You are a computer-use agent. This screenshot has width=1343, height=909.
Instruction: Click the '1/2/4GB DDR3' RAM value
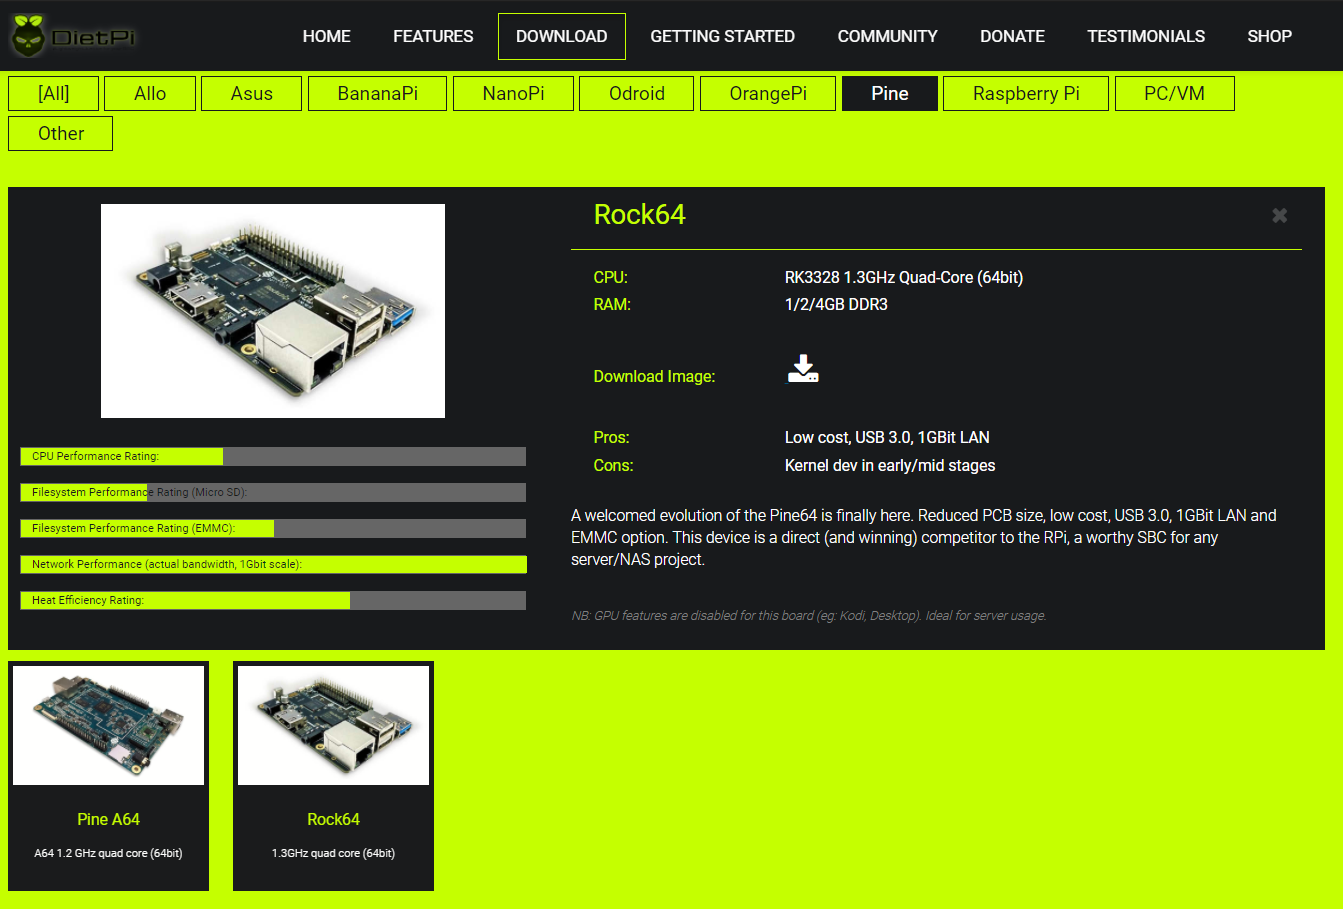tap(836, 304)
